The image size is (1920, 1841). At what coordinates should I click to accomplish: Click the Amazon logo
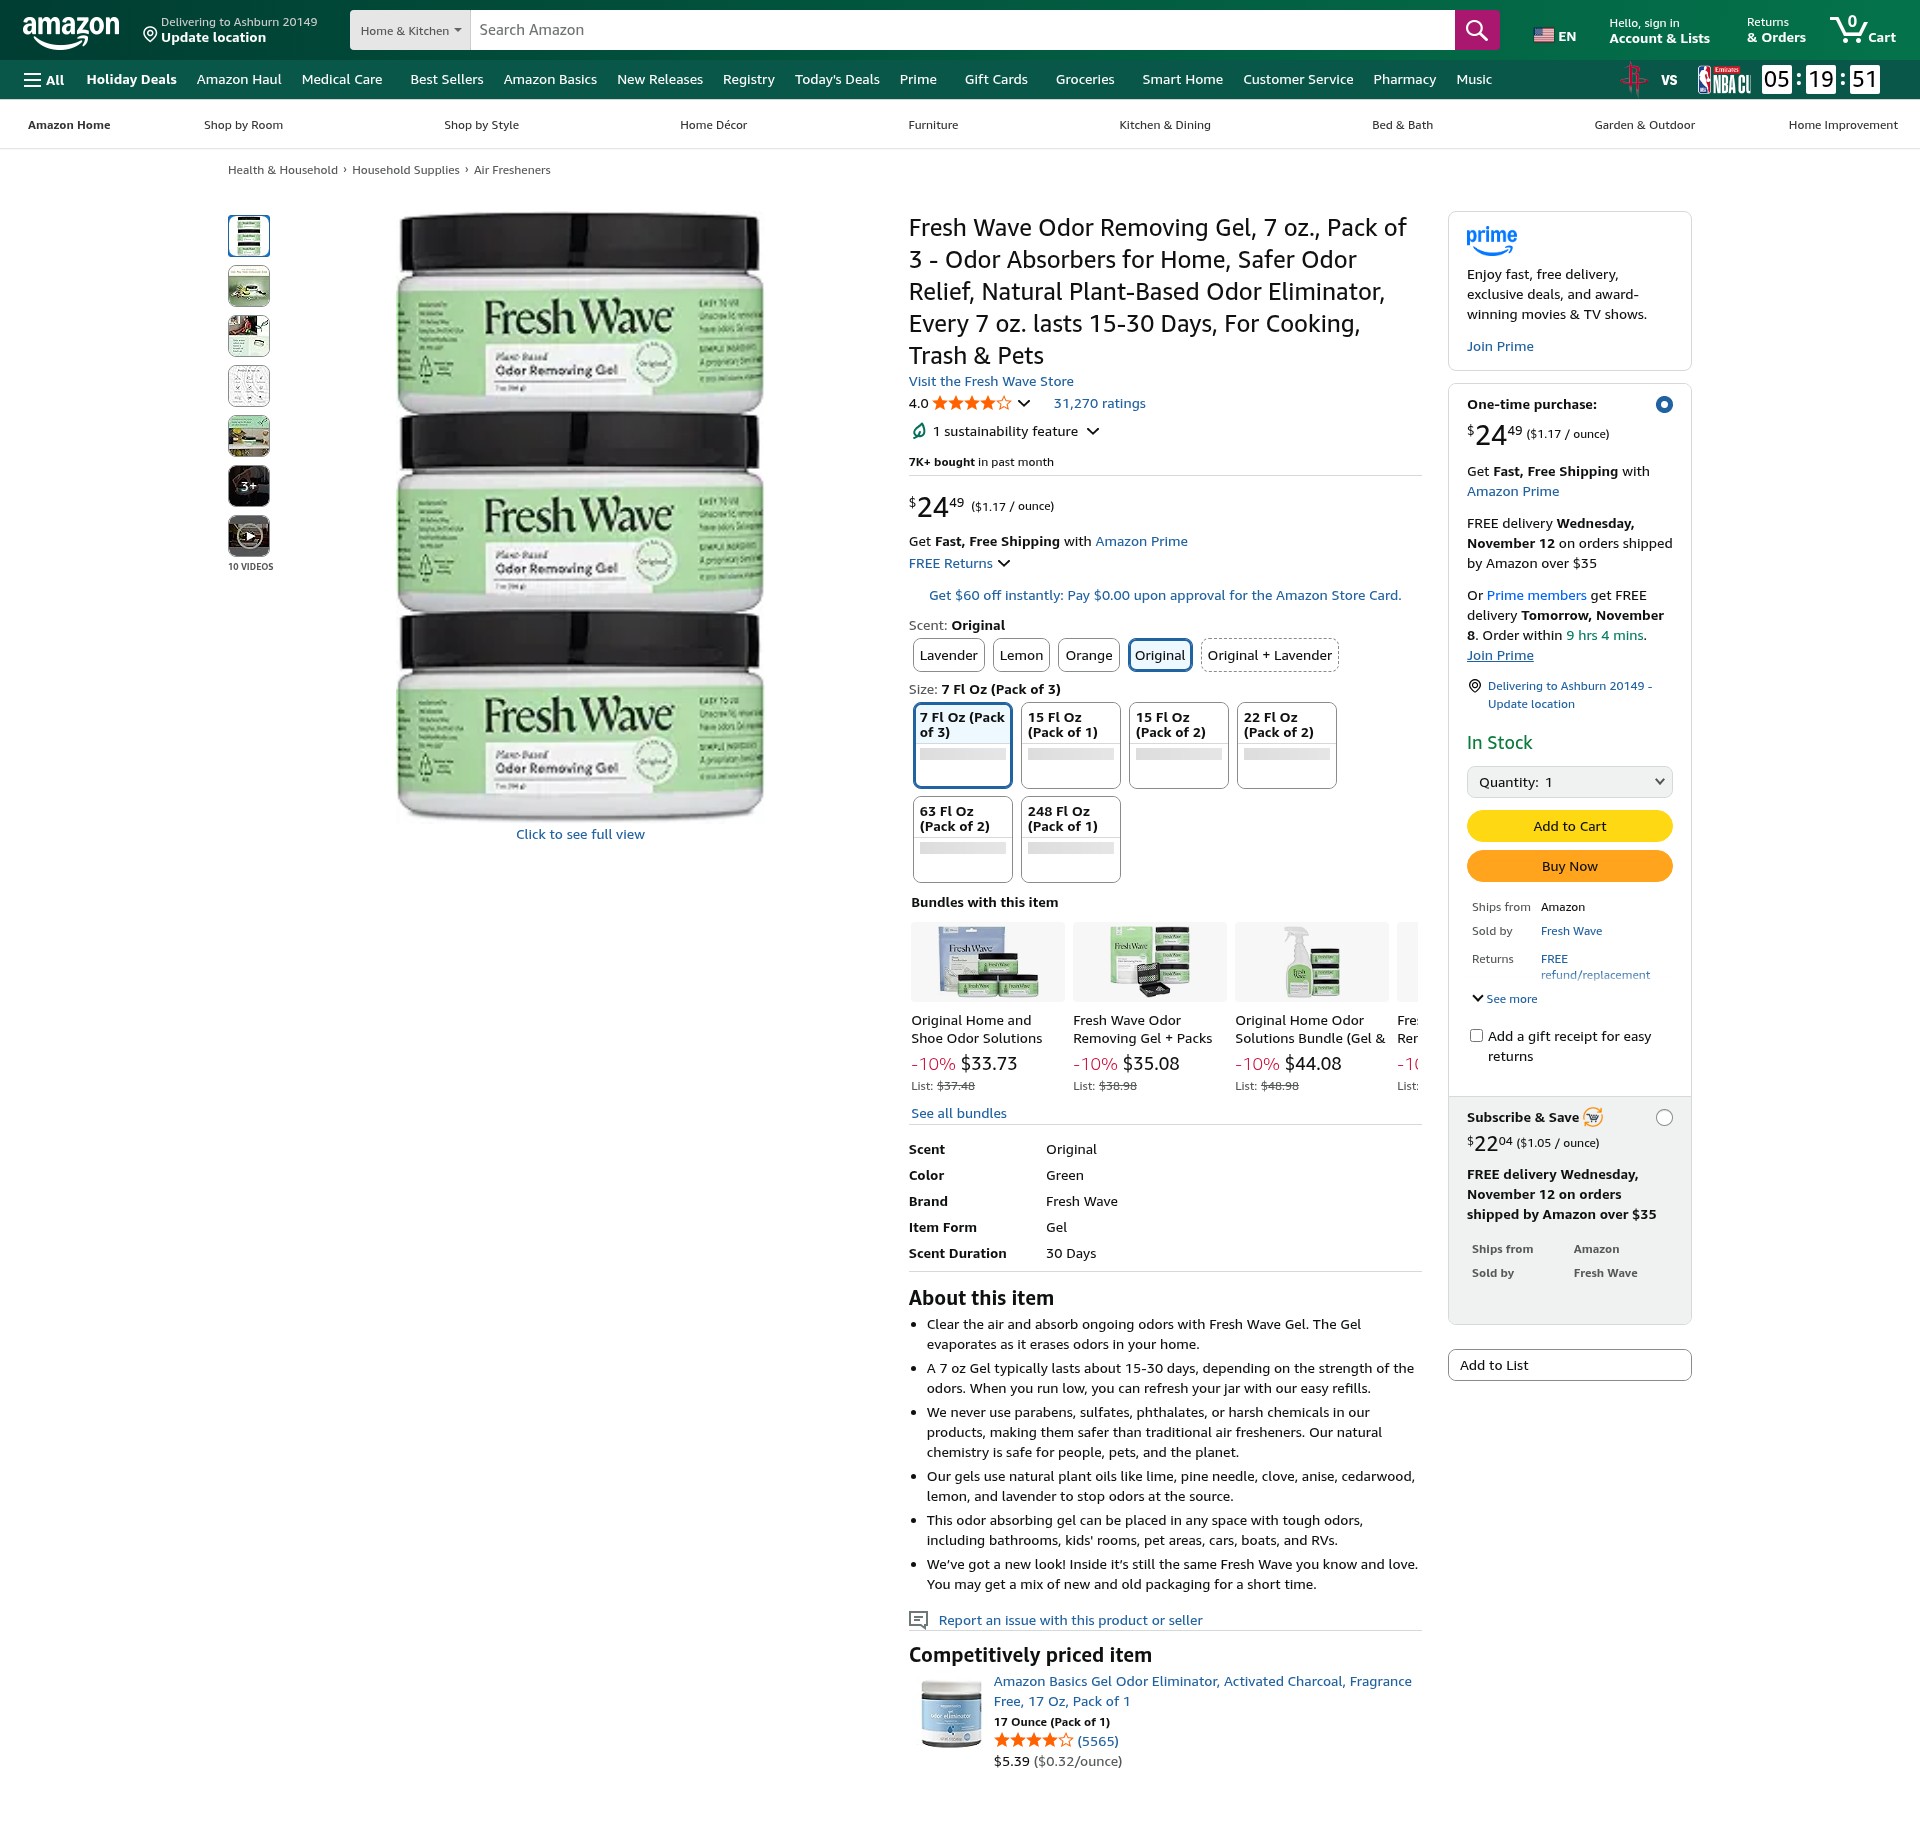point(71,31)
